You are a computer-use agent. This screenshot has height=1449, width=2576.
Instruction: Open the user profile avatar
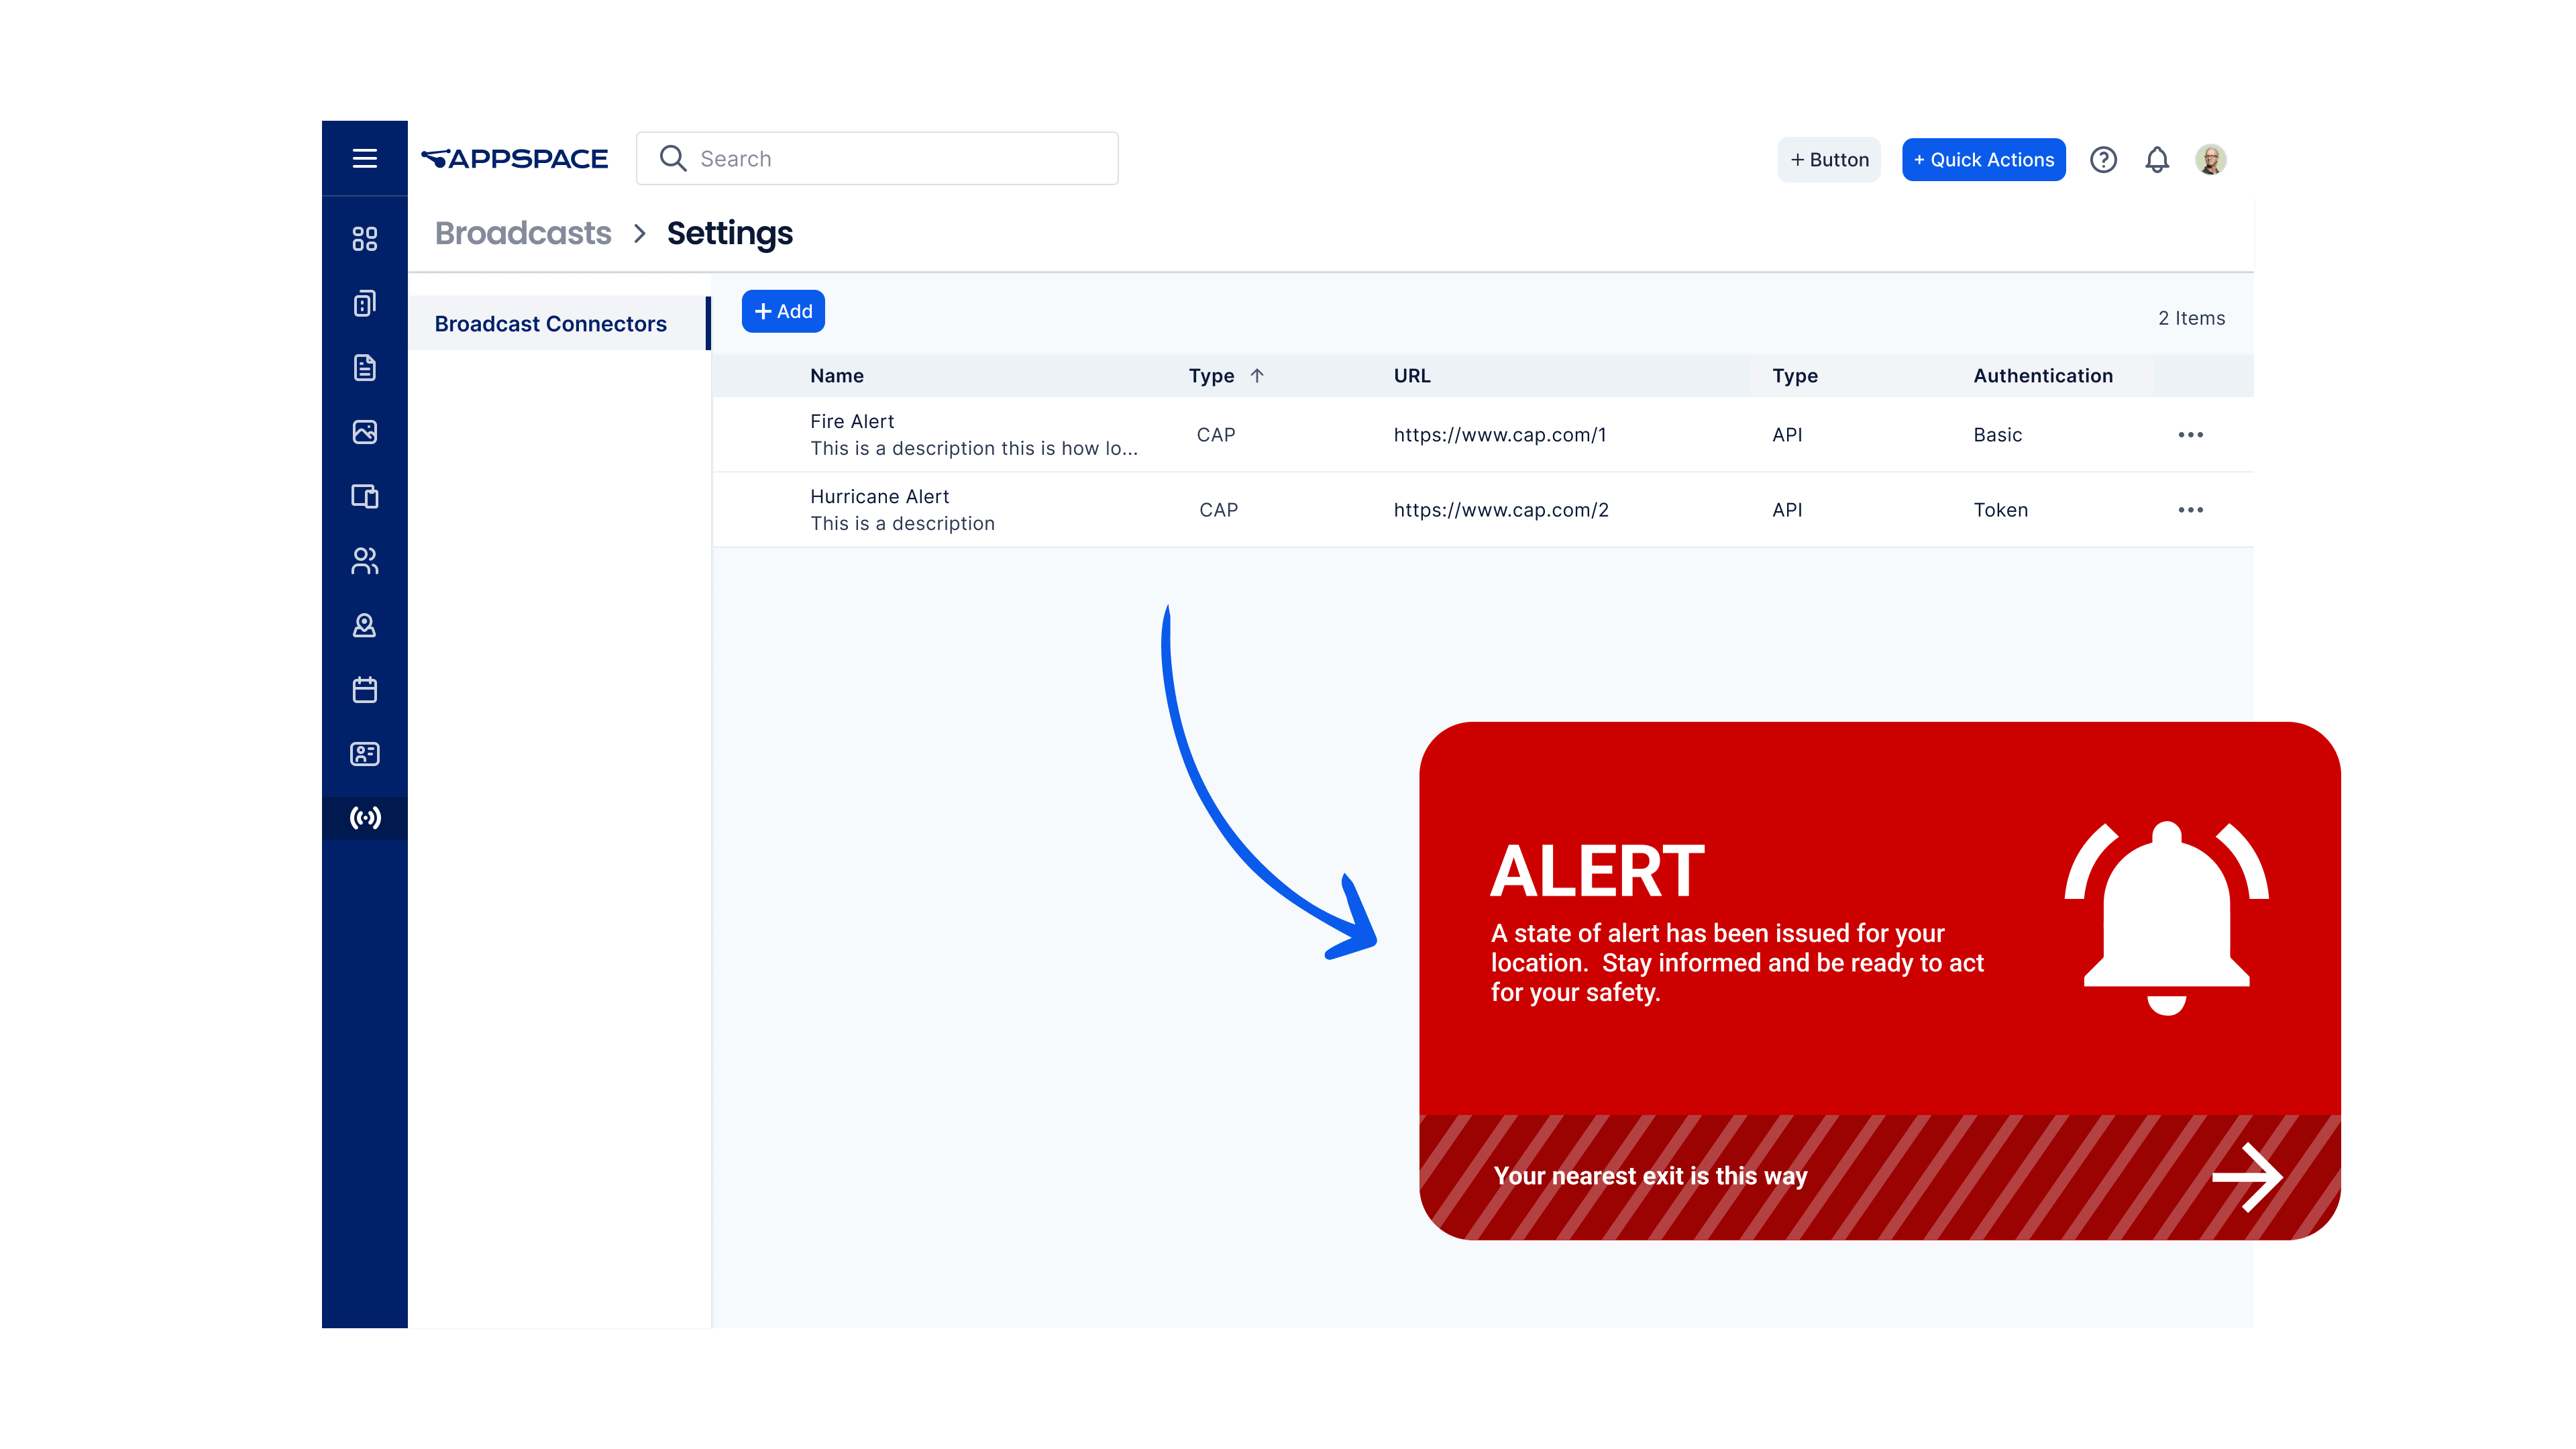pos(2210,160)
